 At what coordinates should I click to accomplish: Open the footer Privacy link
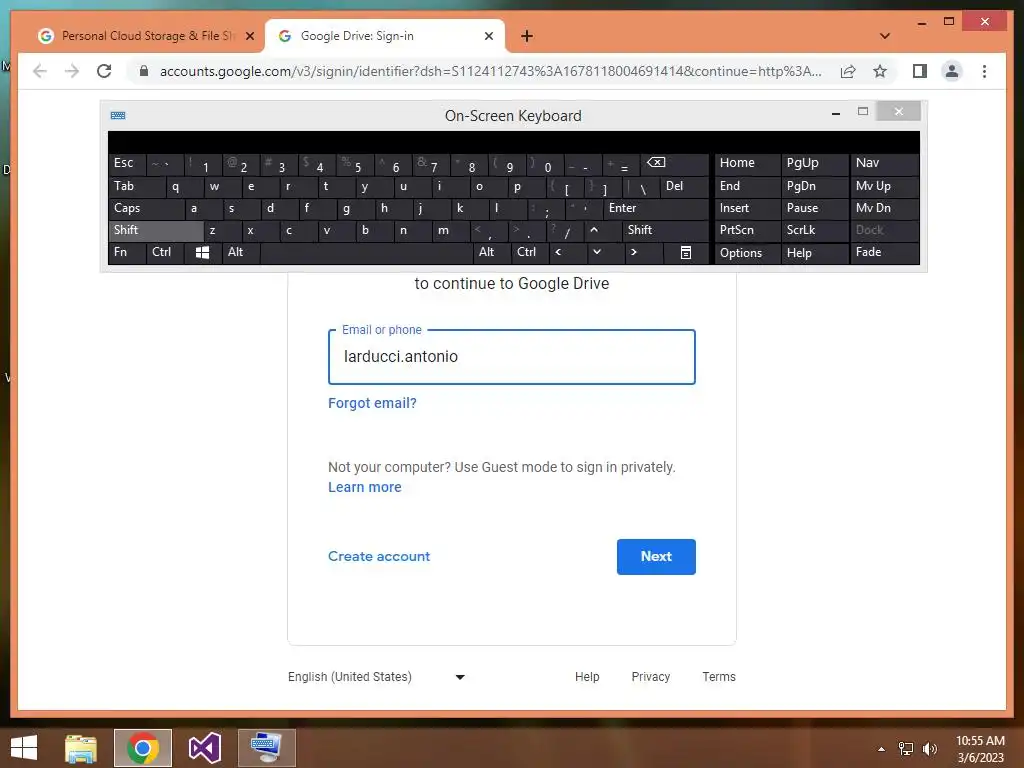coord(650,677)
